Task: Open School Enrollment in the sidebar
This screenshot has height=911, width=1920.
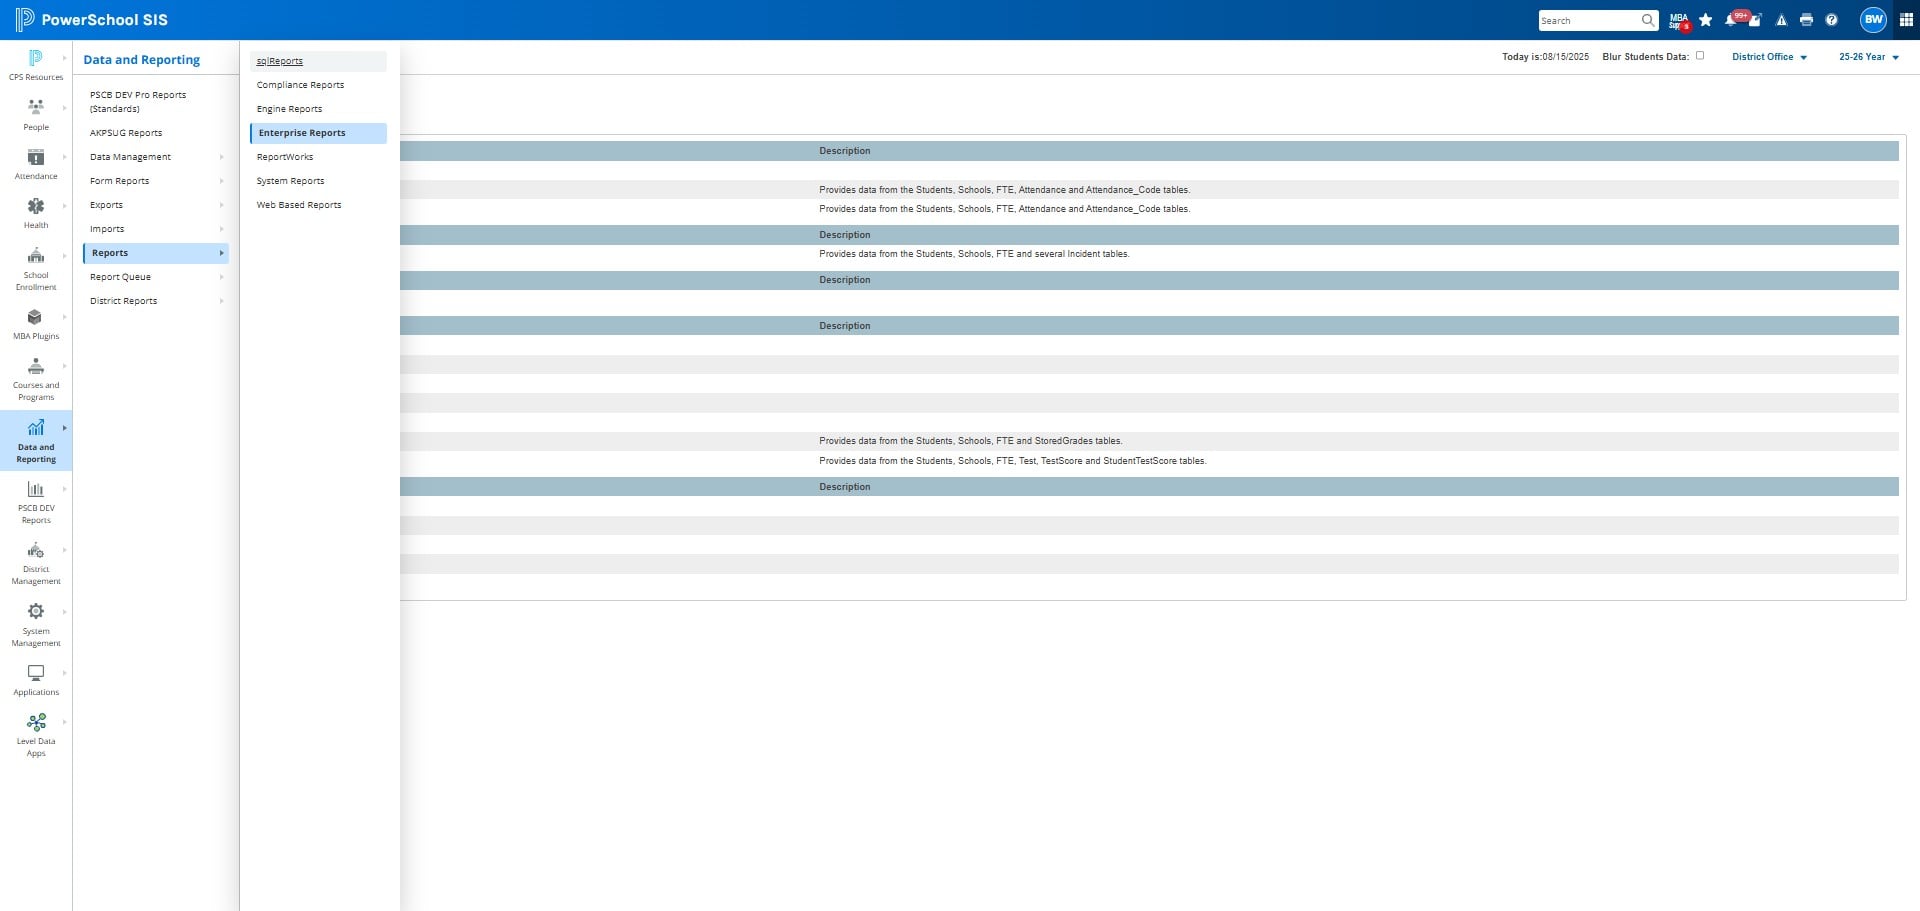Action: 36,268
